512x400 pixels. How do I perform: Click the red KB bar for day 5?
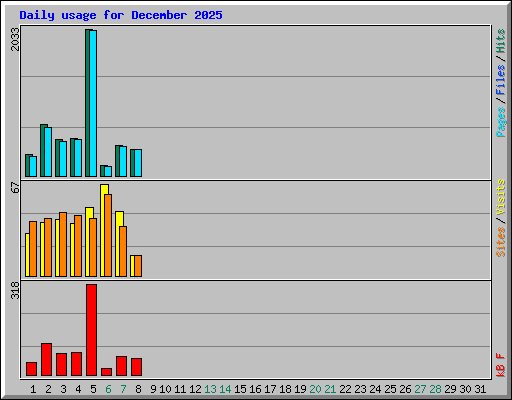click(91, 330)
